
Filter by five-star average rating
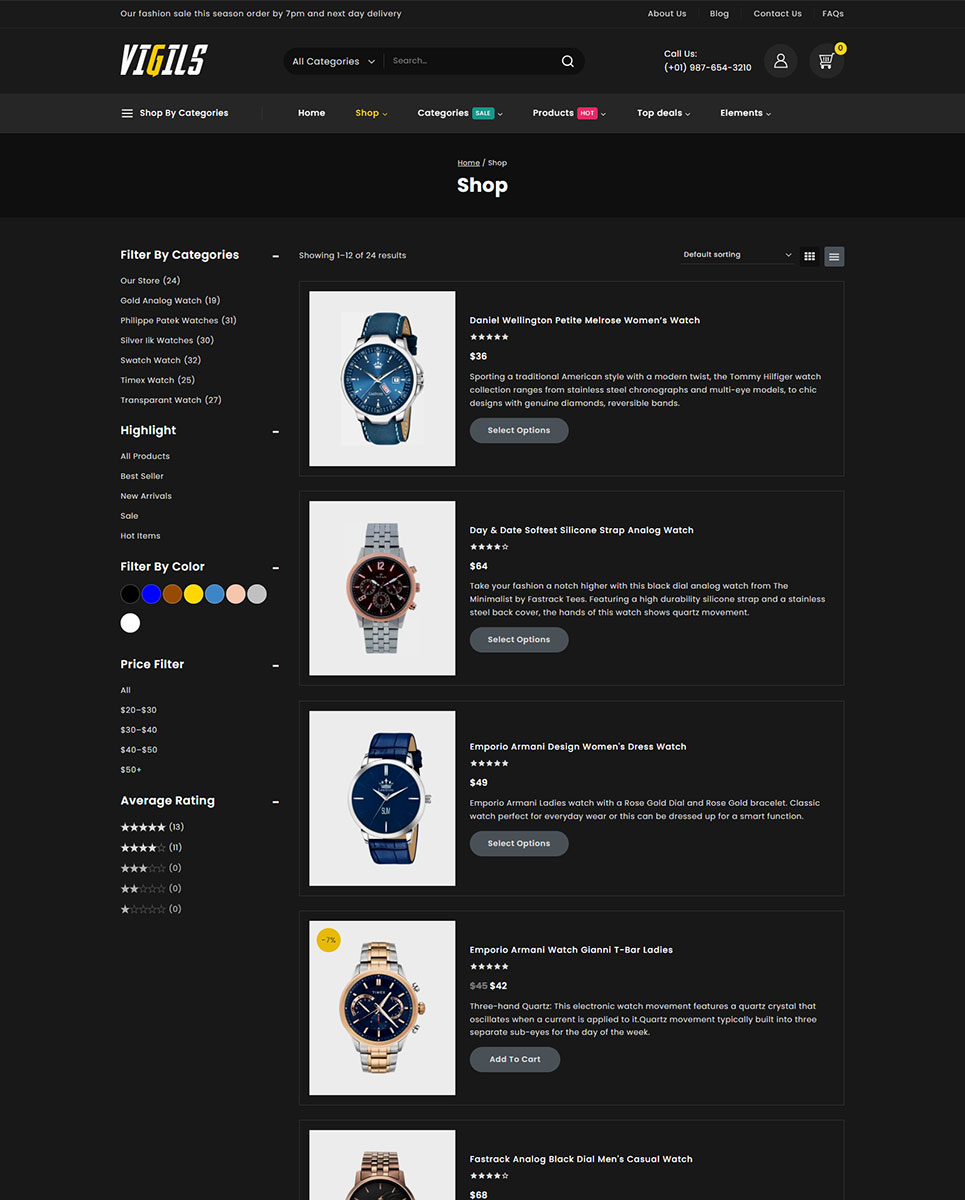coord(152,827)
